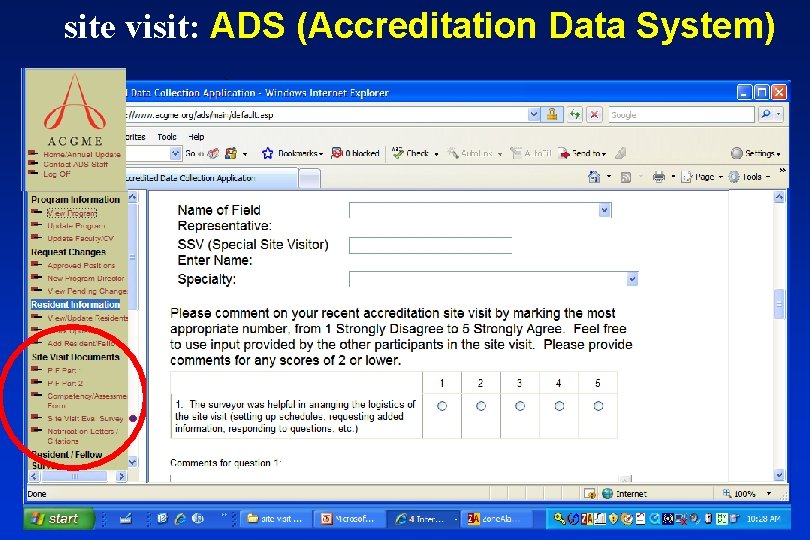Screen dimensions: 810x540
Task: Open the Bookmarks dropdown arrow
Action: click(321, 154)
